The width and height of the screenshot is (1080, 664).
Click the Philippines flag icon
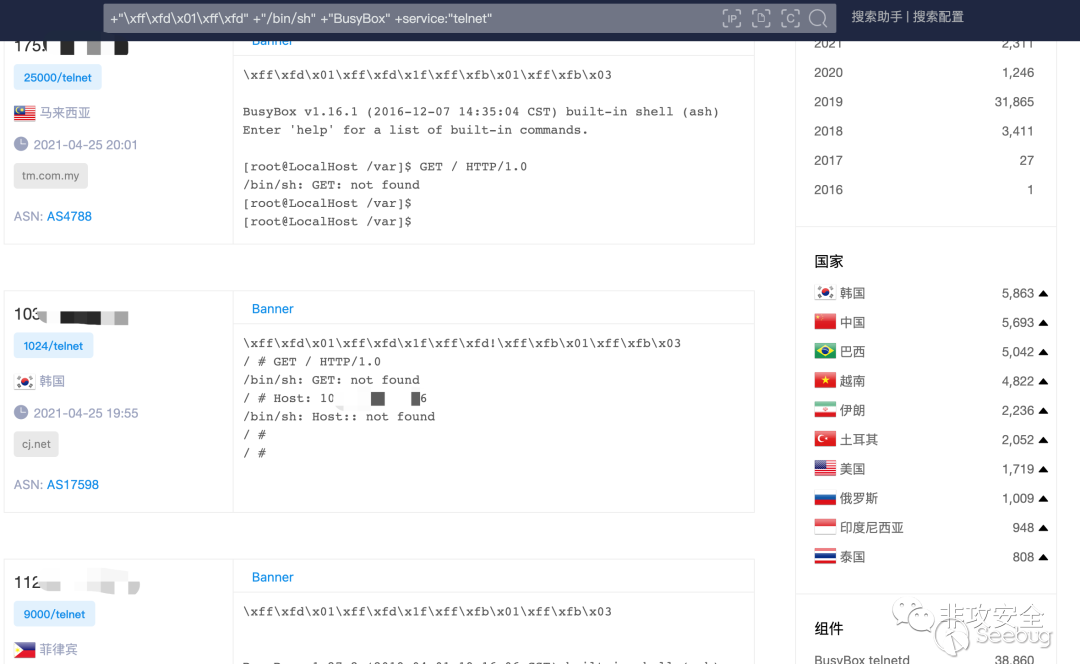click(x=25, y=650)
